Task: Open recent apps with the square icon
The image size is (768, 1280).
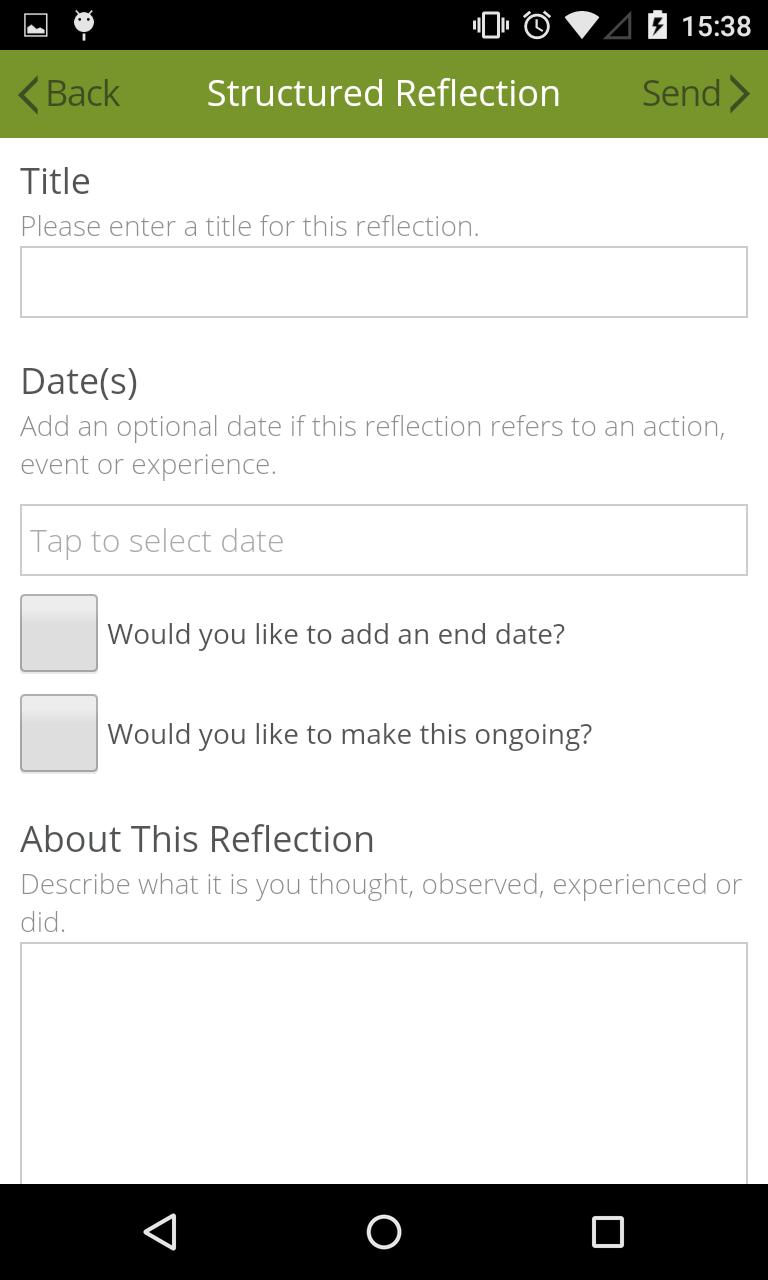Action: (x=607, y=1232)
